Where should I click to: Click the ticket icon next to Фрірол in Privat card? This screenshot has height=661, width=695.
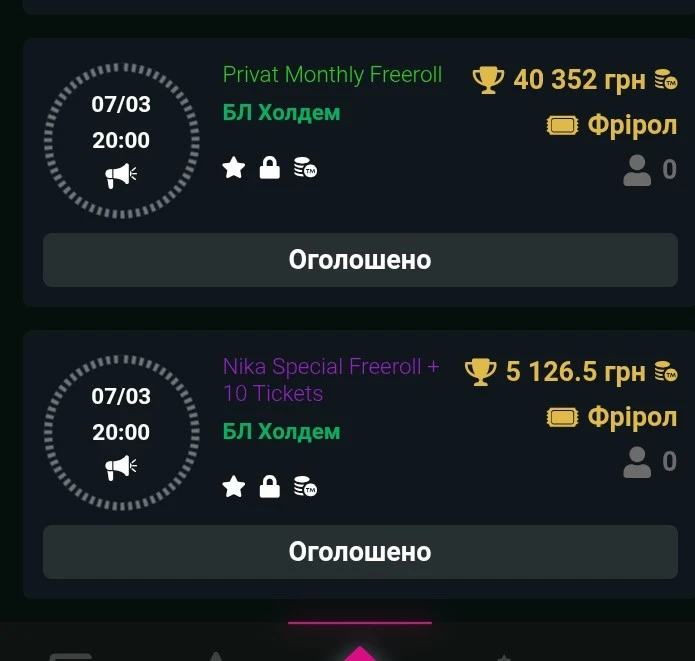pyautogui.click(x=563, y=126)
